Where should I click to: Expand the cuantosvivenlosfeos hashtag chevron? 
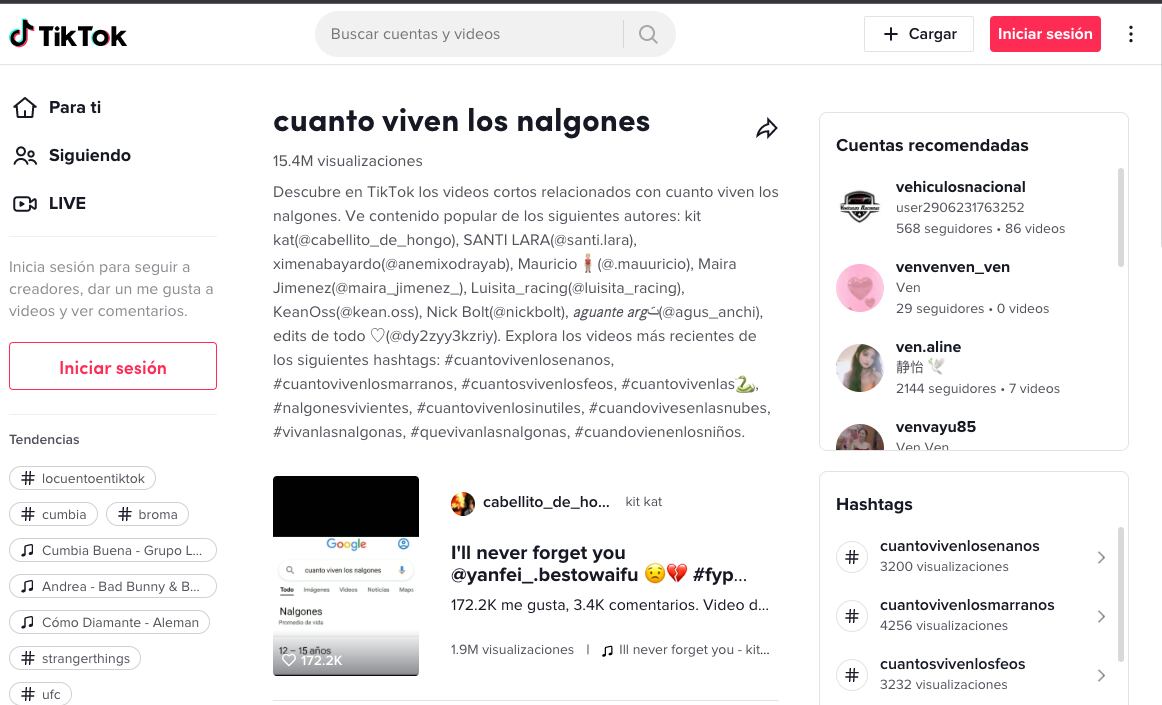(x=1100, y=675)
